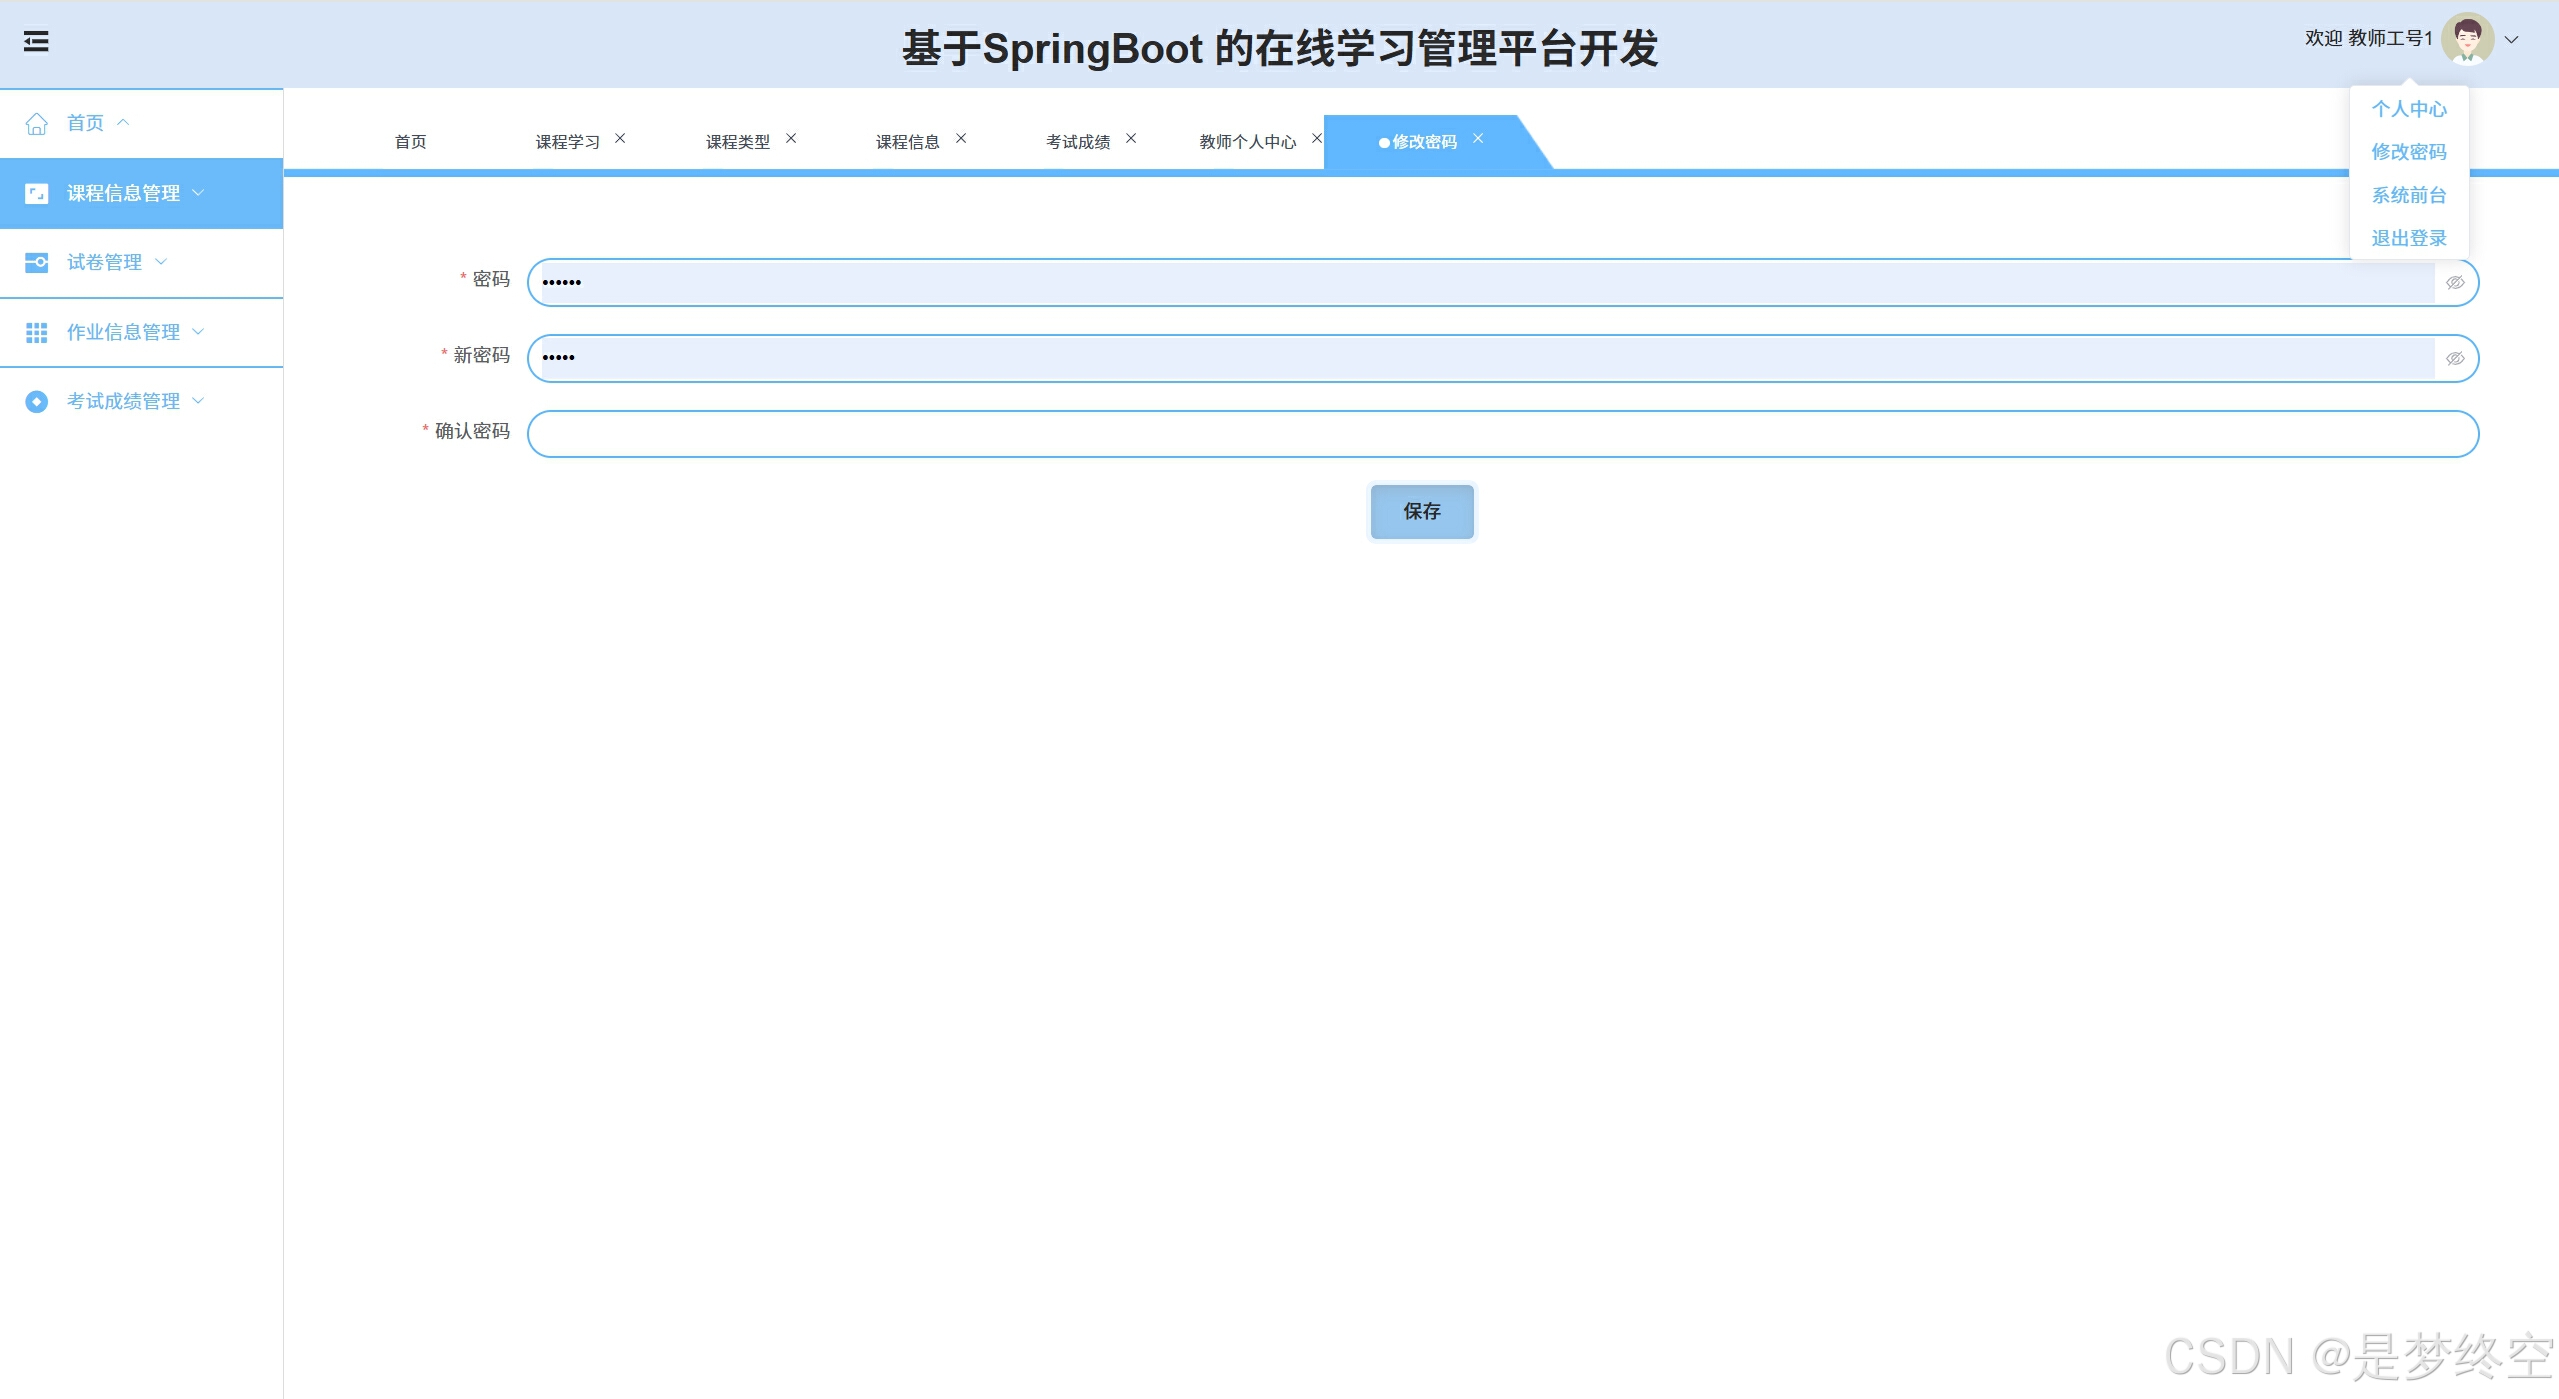The image size is (2559, 1399).
Task: Open 系统前台 link in dropdown
Action: pyautogui.click(x=2408, y=195)
